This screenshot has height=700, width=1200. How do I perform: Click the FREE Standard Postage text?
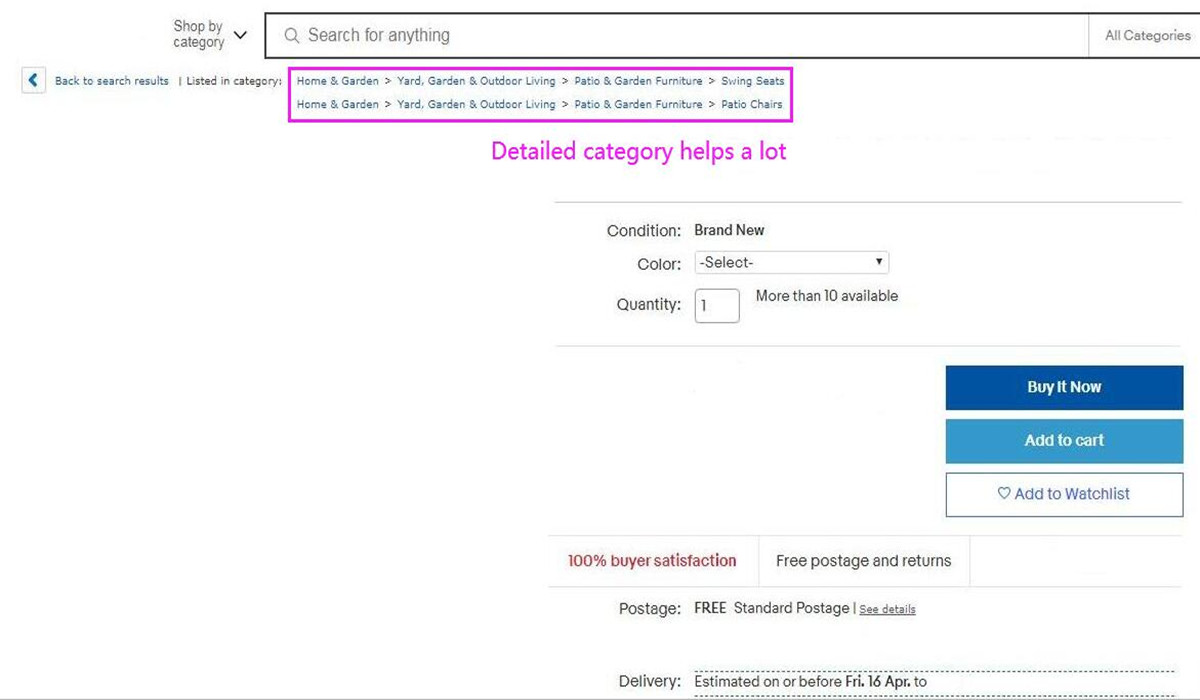(x=772, y=608)
